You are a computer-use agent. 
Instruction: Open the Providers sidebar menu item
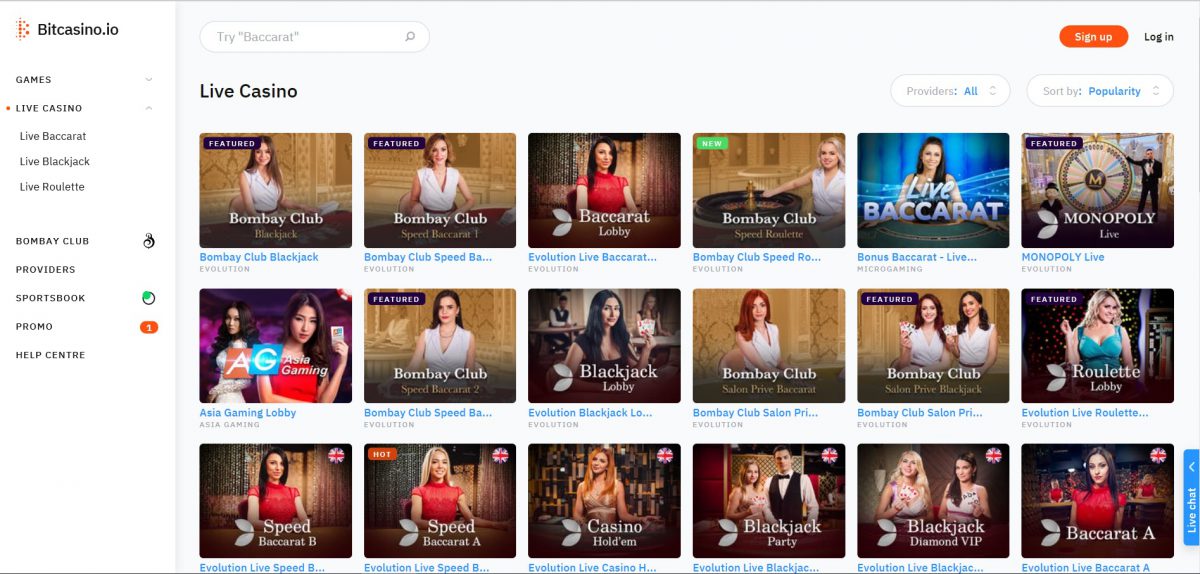pos(45,270)
